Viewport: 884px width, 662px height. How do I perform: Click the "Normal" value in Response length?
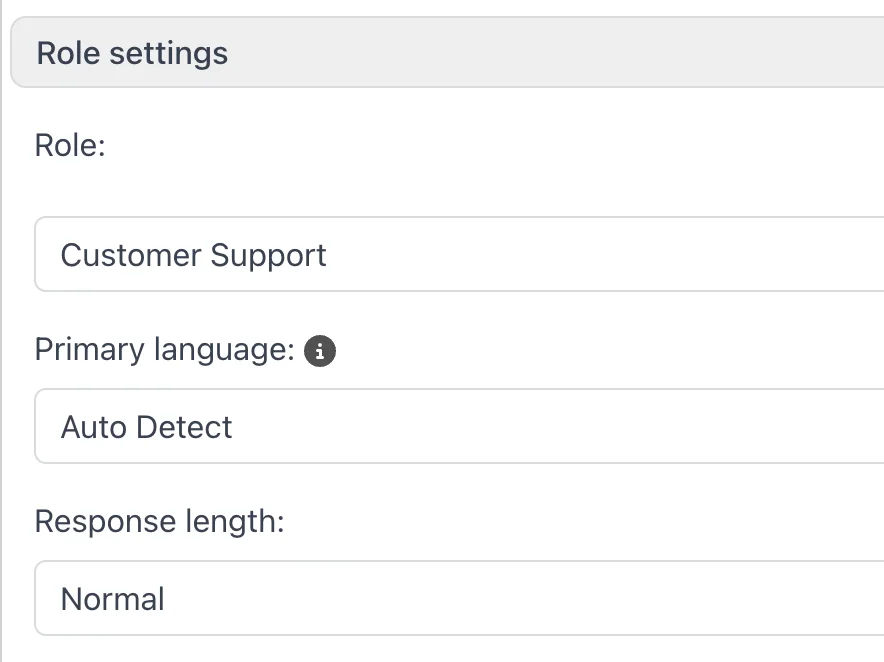click(x=112, y=599)
